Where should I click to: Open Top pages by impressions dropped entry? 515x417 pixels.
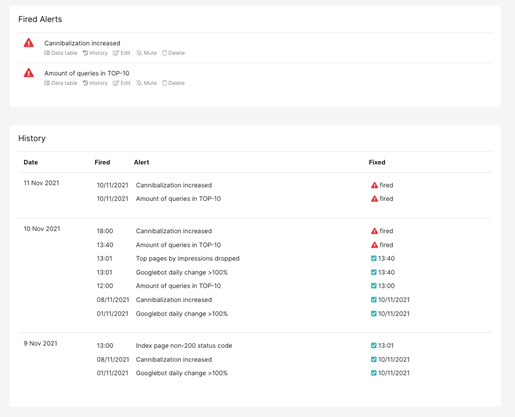[188, 259]
